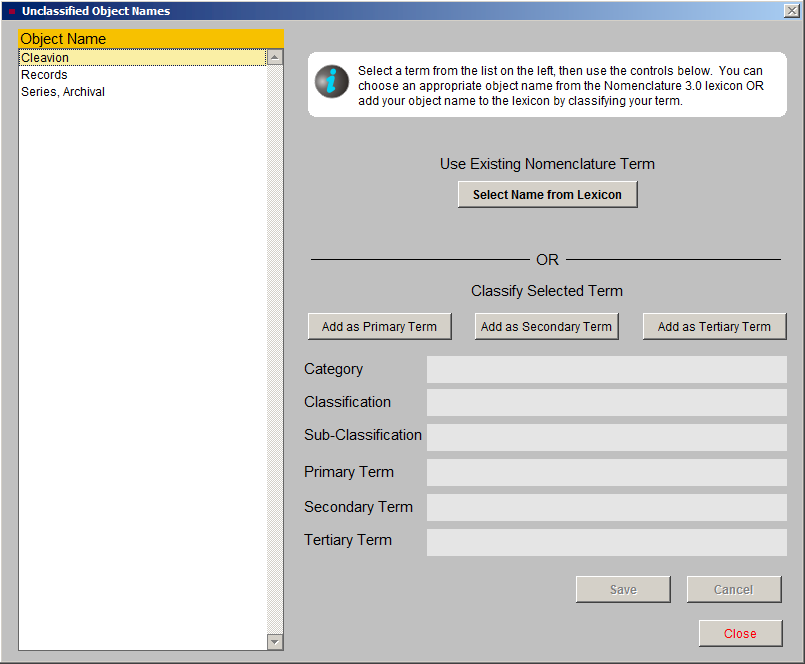
Task: Click the list's scroll-down arrow
Action: (x=275, y=642)
